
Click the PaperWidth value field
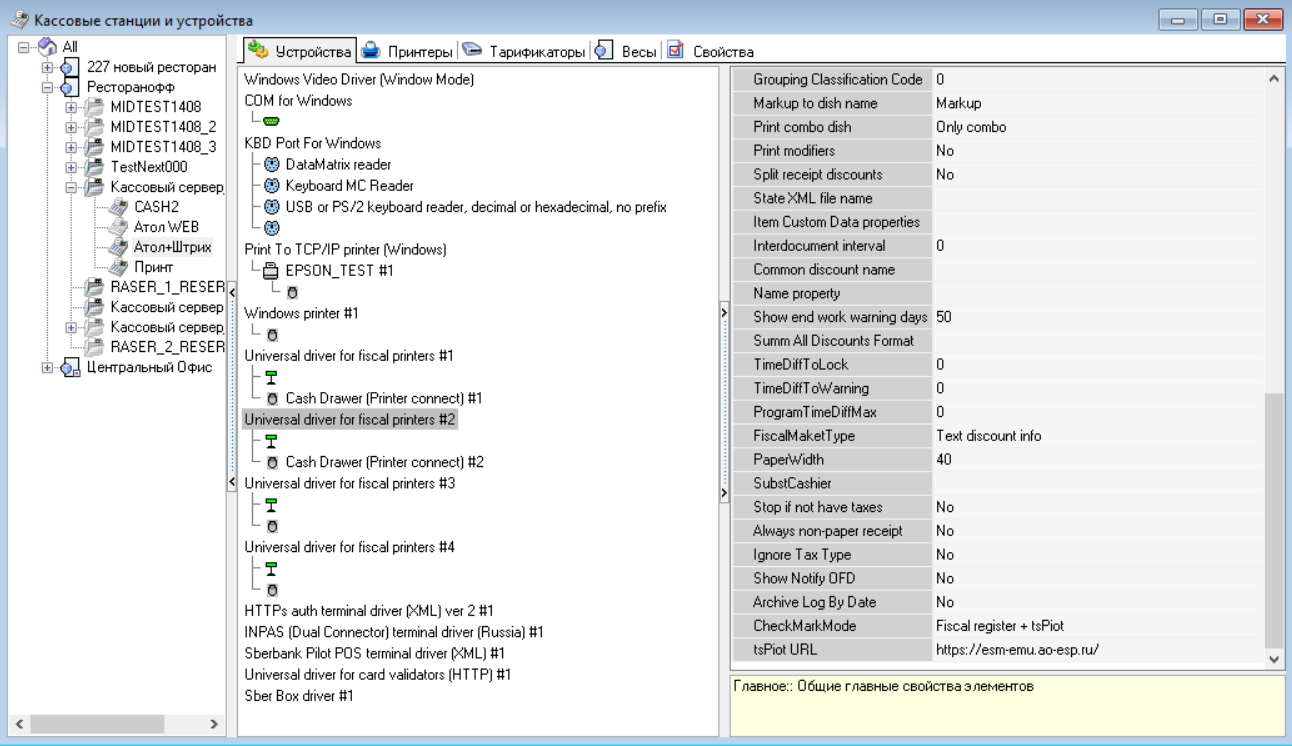point(1096,460)
